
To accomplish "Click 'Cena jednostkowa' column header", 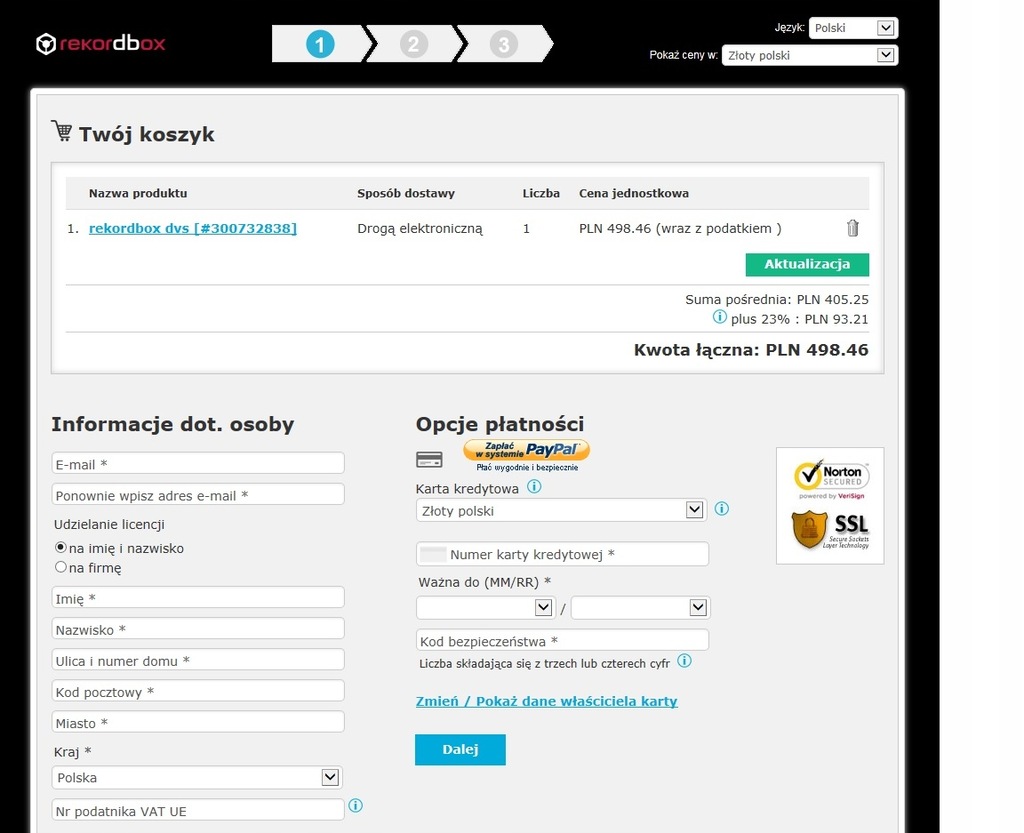I will click(633, 193).
